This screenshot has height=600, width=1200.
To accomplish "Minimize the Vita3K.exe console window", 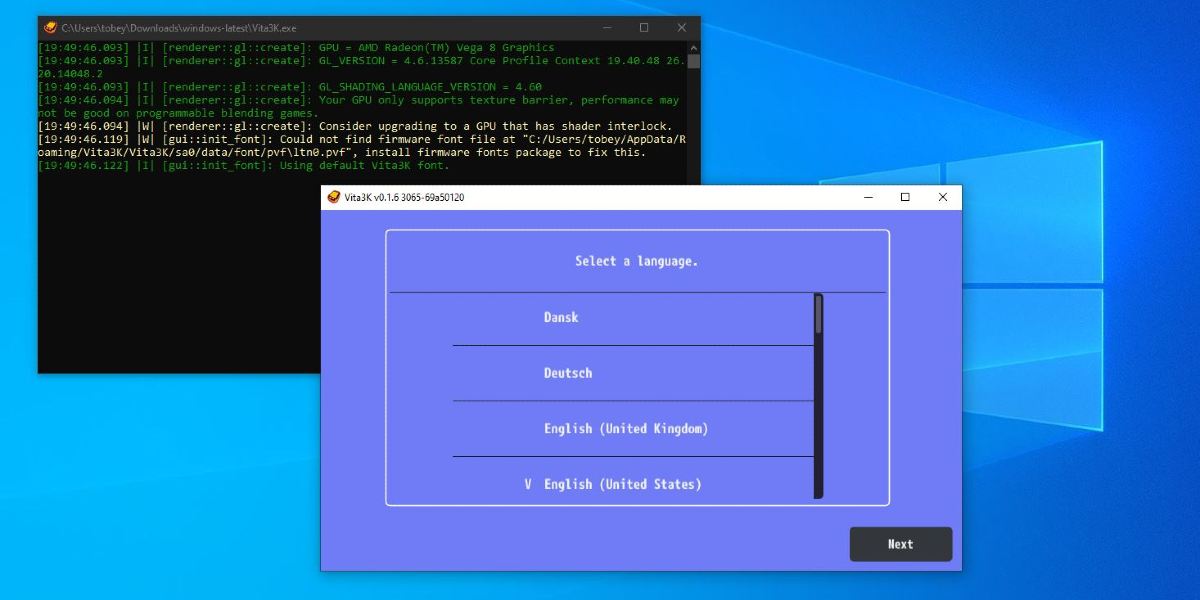I will (x=606, y=28).
